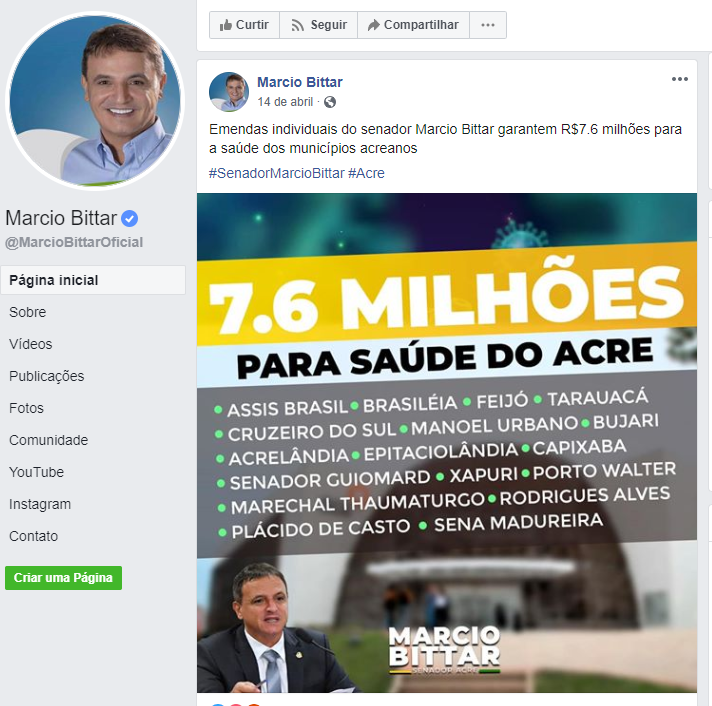712x706 pixels.
Task: Go to the Vídeos section
Action: [30, 344]
